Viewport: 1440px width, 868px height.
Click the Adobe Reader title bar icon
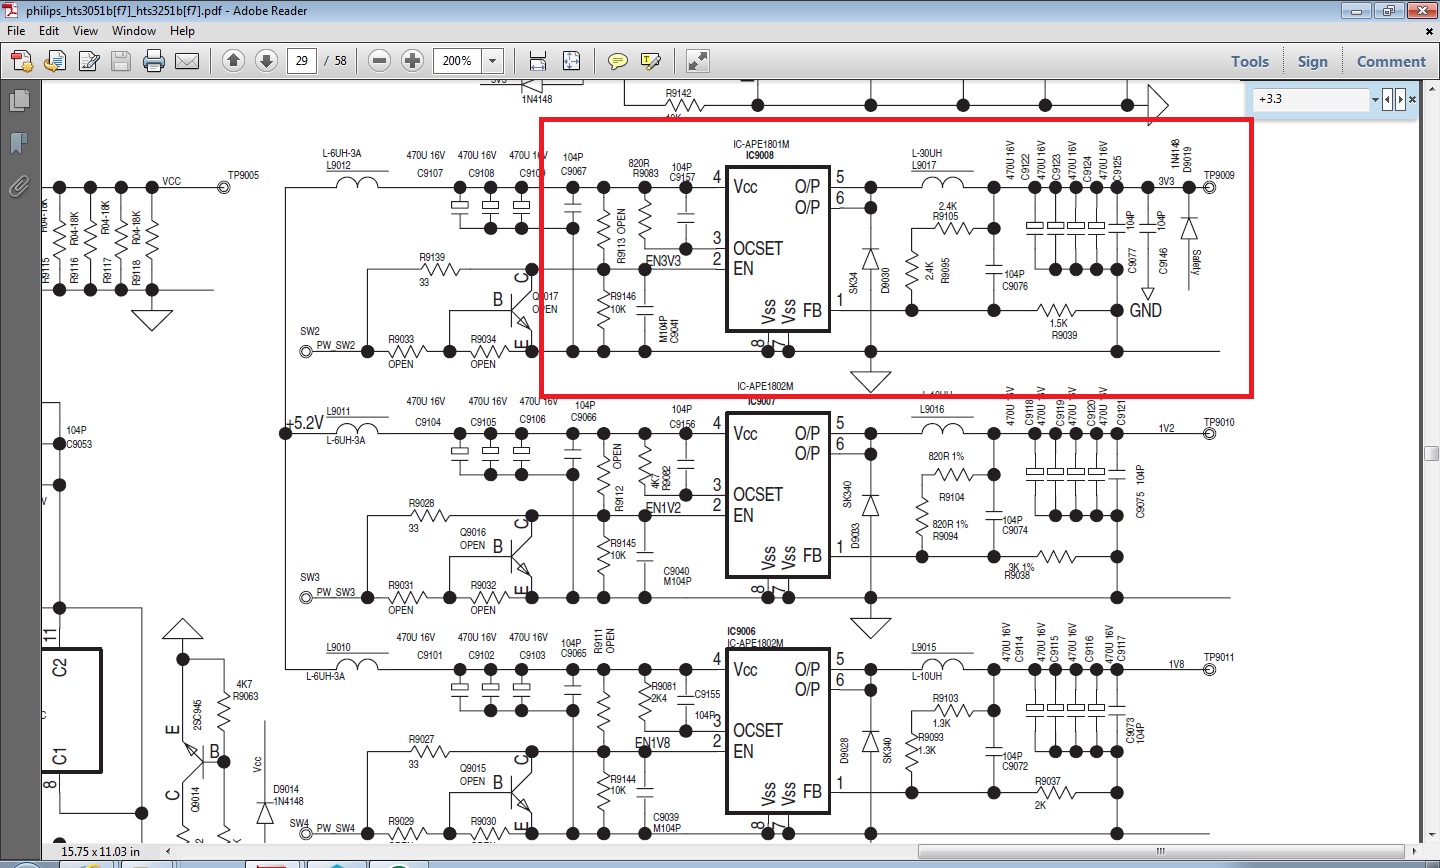click(13, 10)
